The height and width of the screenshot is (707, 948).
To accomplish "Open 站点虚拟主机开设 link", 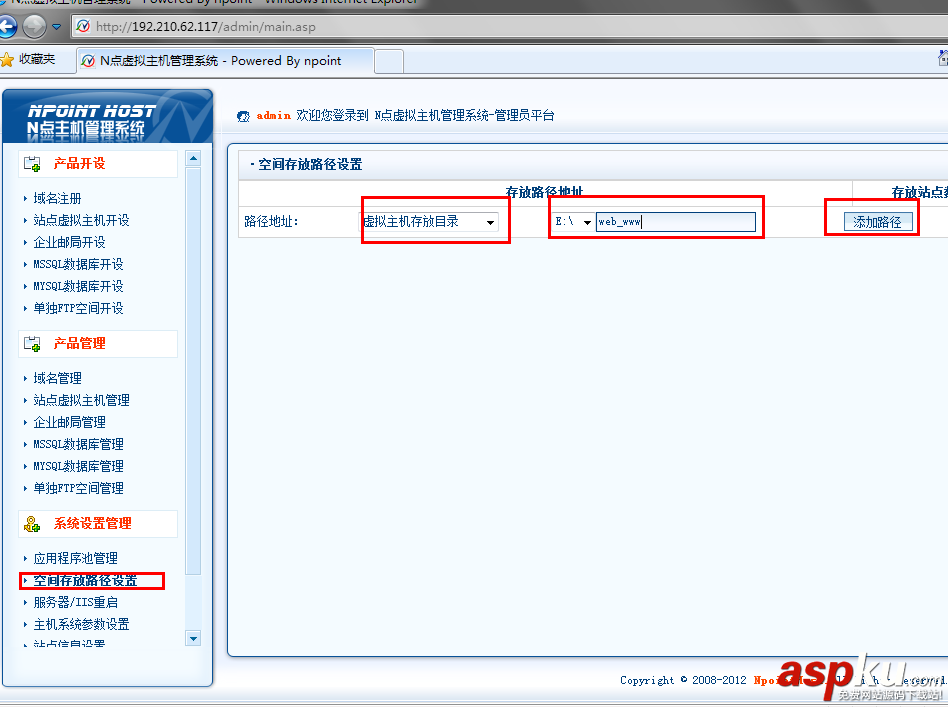I will coord(81,220).
